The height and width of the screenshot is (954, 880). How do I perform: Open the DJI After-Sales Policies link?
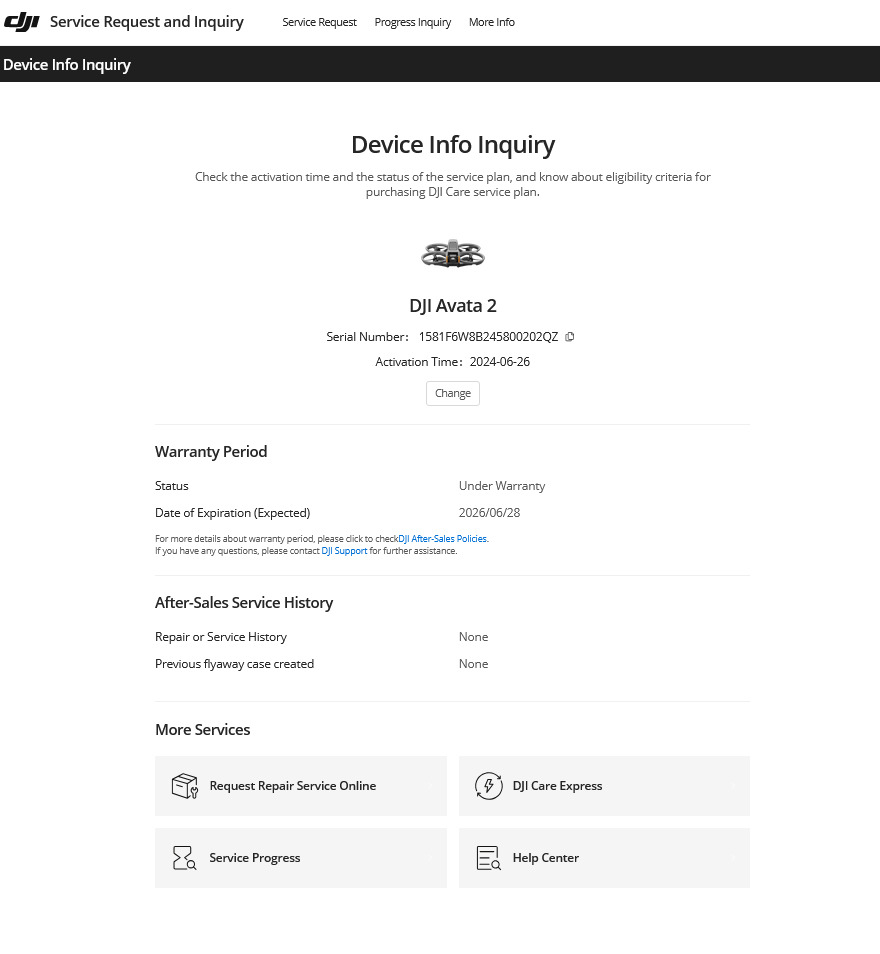pos(442,538)
